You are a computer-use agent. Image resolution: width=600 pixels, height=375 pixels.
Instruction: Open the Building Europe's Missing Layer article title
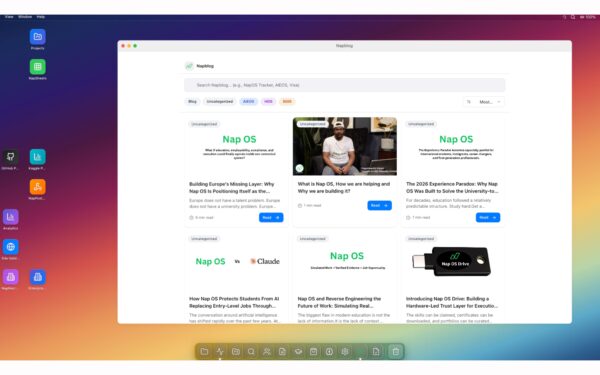[x=232, y=188]
